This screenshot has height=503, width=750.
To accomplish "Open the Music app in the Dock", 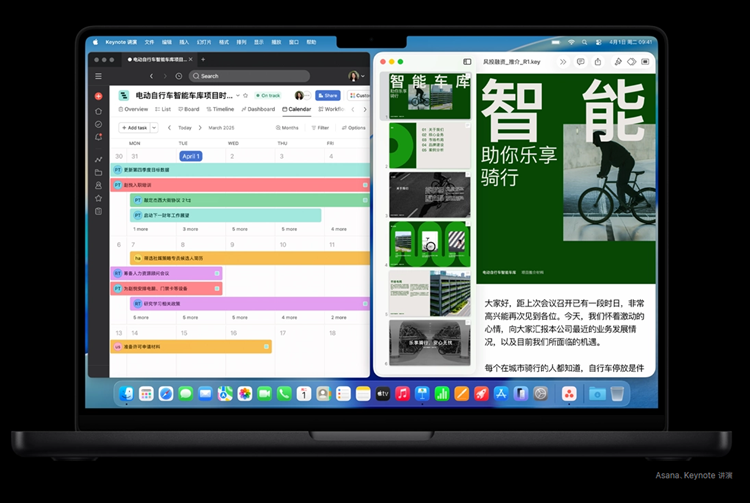I will (402, 394).
